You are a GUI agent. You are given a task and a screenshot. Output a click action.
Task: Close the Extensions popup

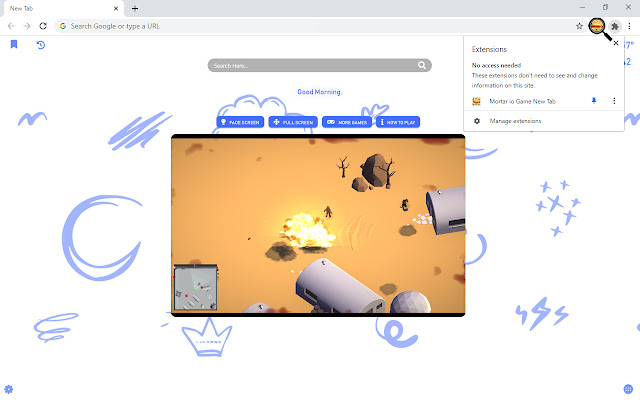(616, 43)
